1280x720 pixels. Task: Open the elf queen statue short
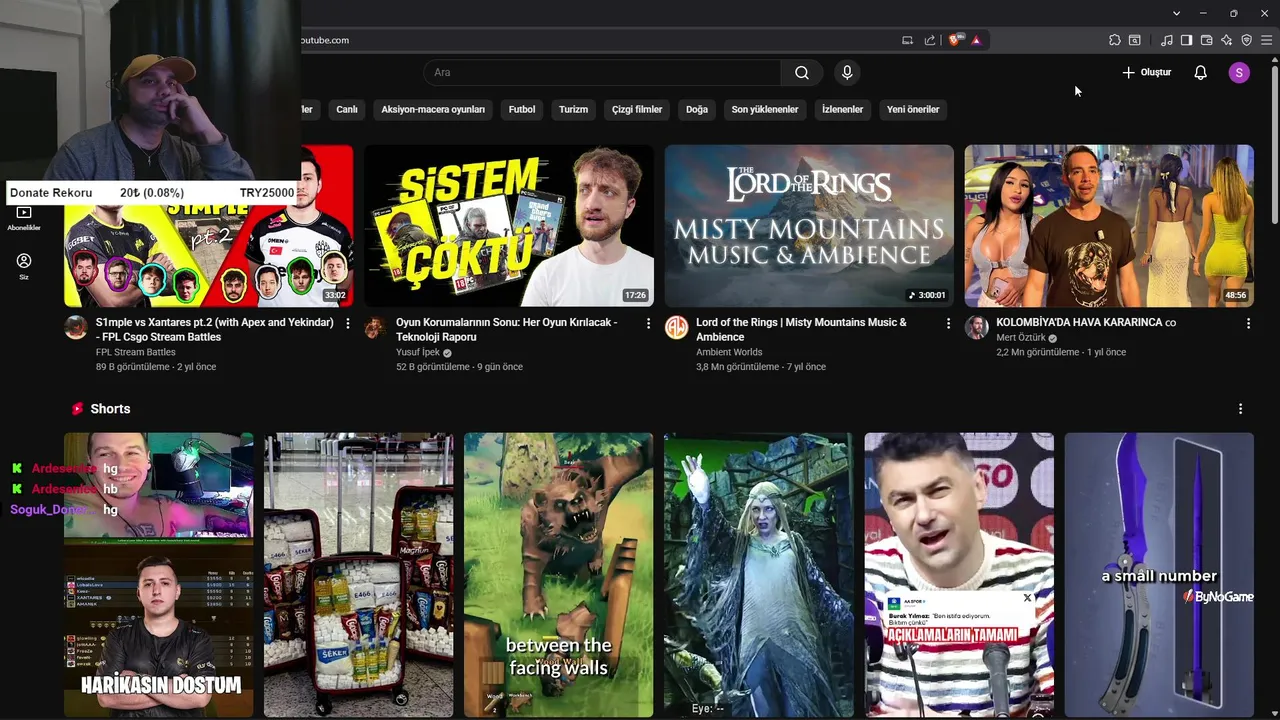click(758, 575)
